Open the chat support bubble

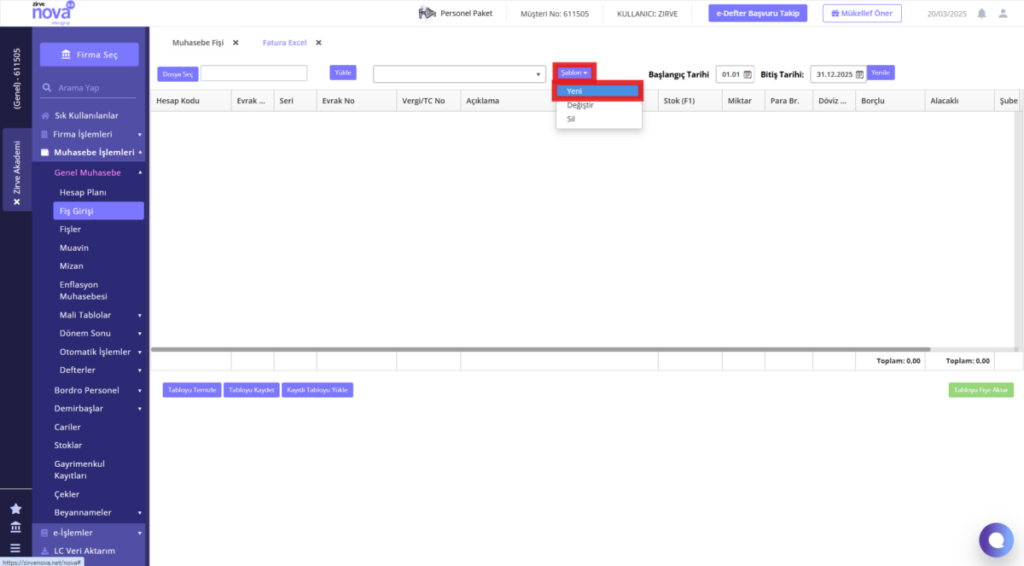tap(996, 540)
